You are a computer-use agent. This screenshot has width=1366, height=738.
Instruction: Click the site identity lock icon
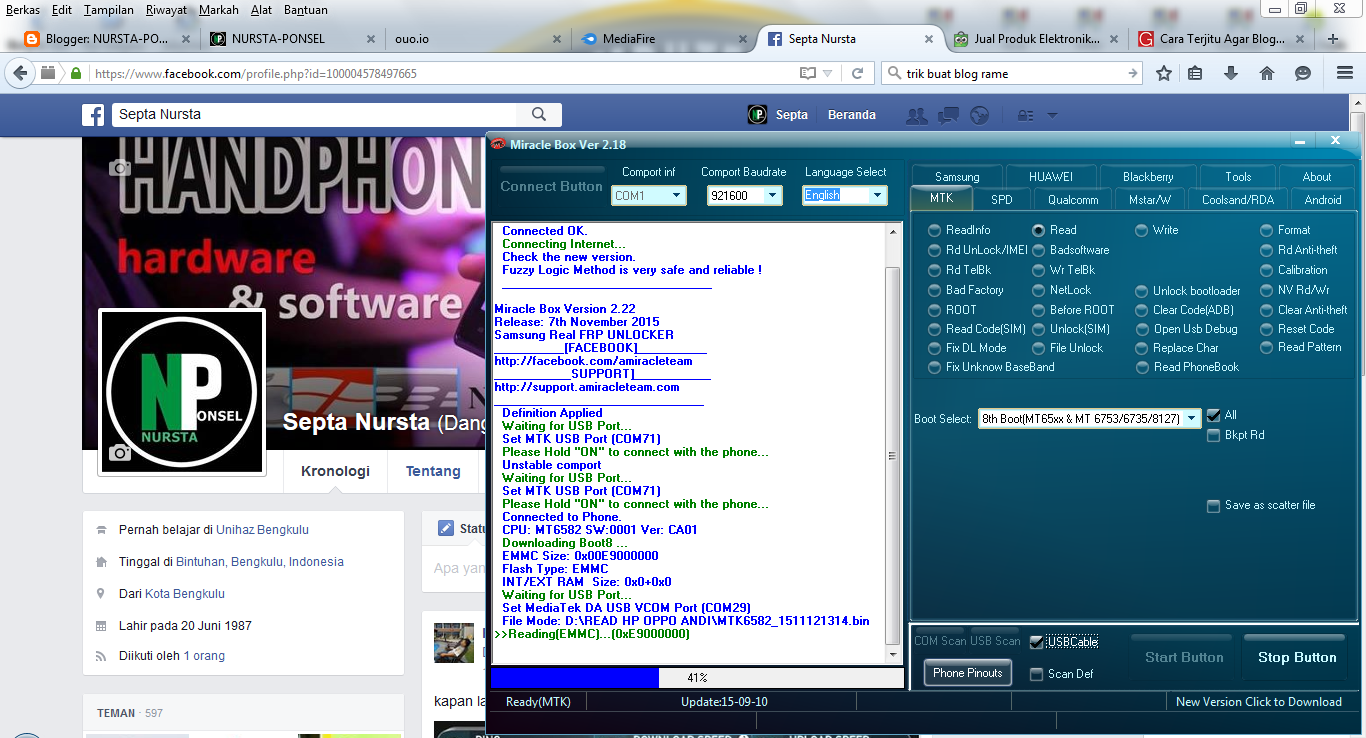click(x=75, y=73)
